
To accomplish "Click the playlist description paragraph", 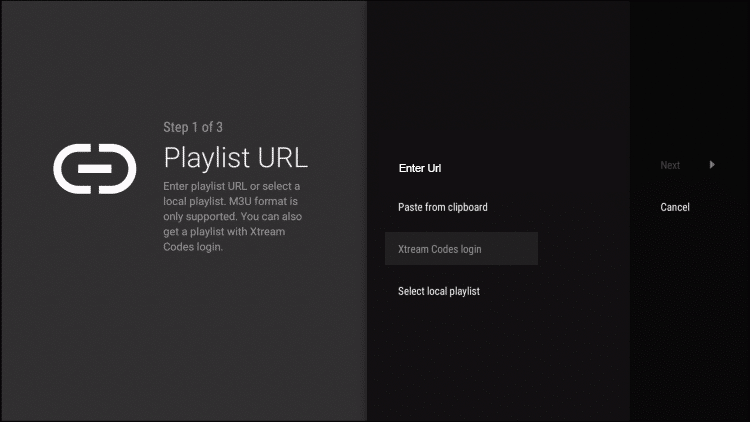I will [233, 217].
